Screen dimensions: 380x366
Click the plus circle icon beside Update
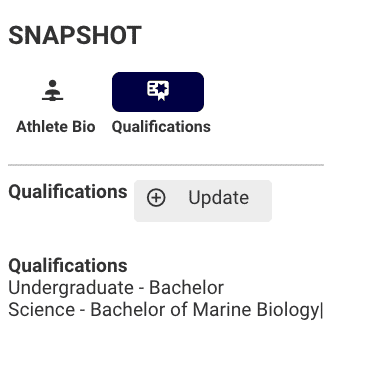[156, 198]
